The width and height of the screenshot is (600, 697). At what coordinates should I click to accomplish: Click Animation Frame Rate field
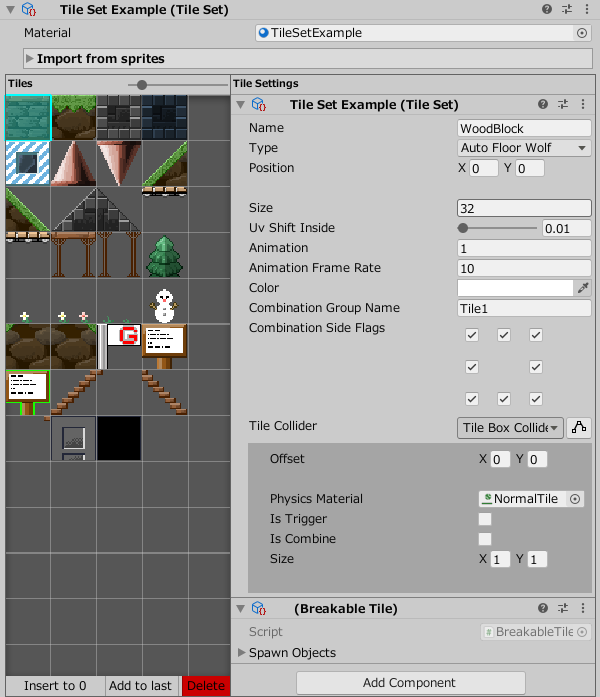(x=524, y=268)
